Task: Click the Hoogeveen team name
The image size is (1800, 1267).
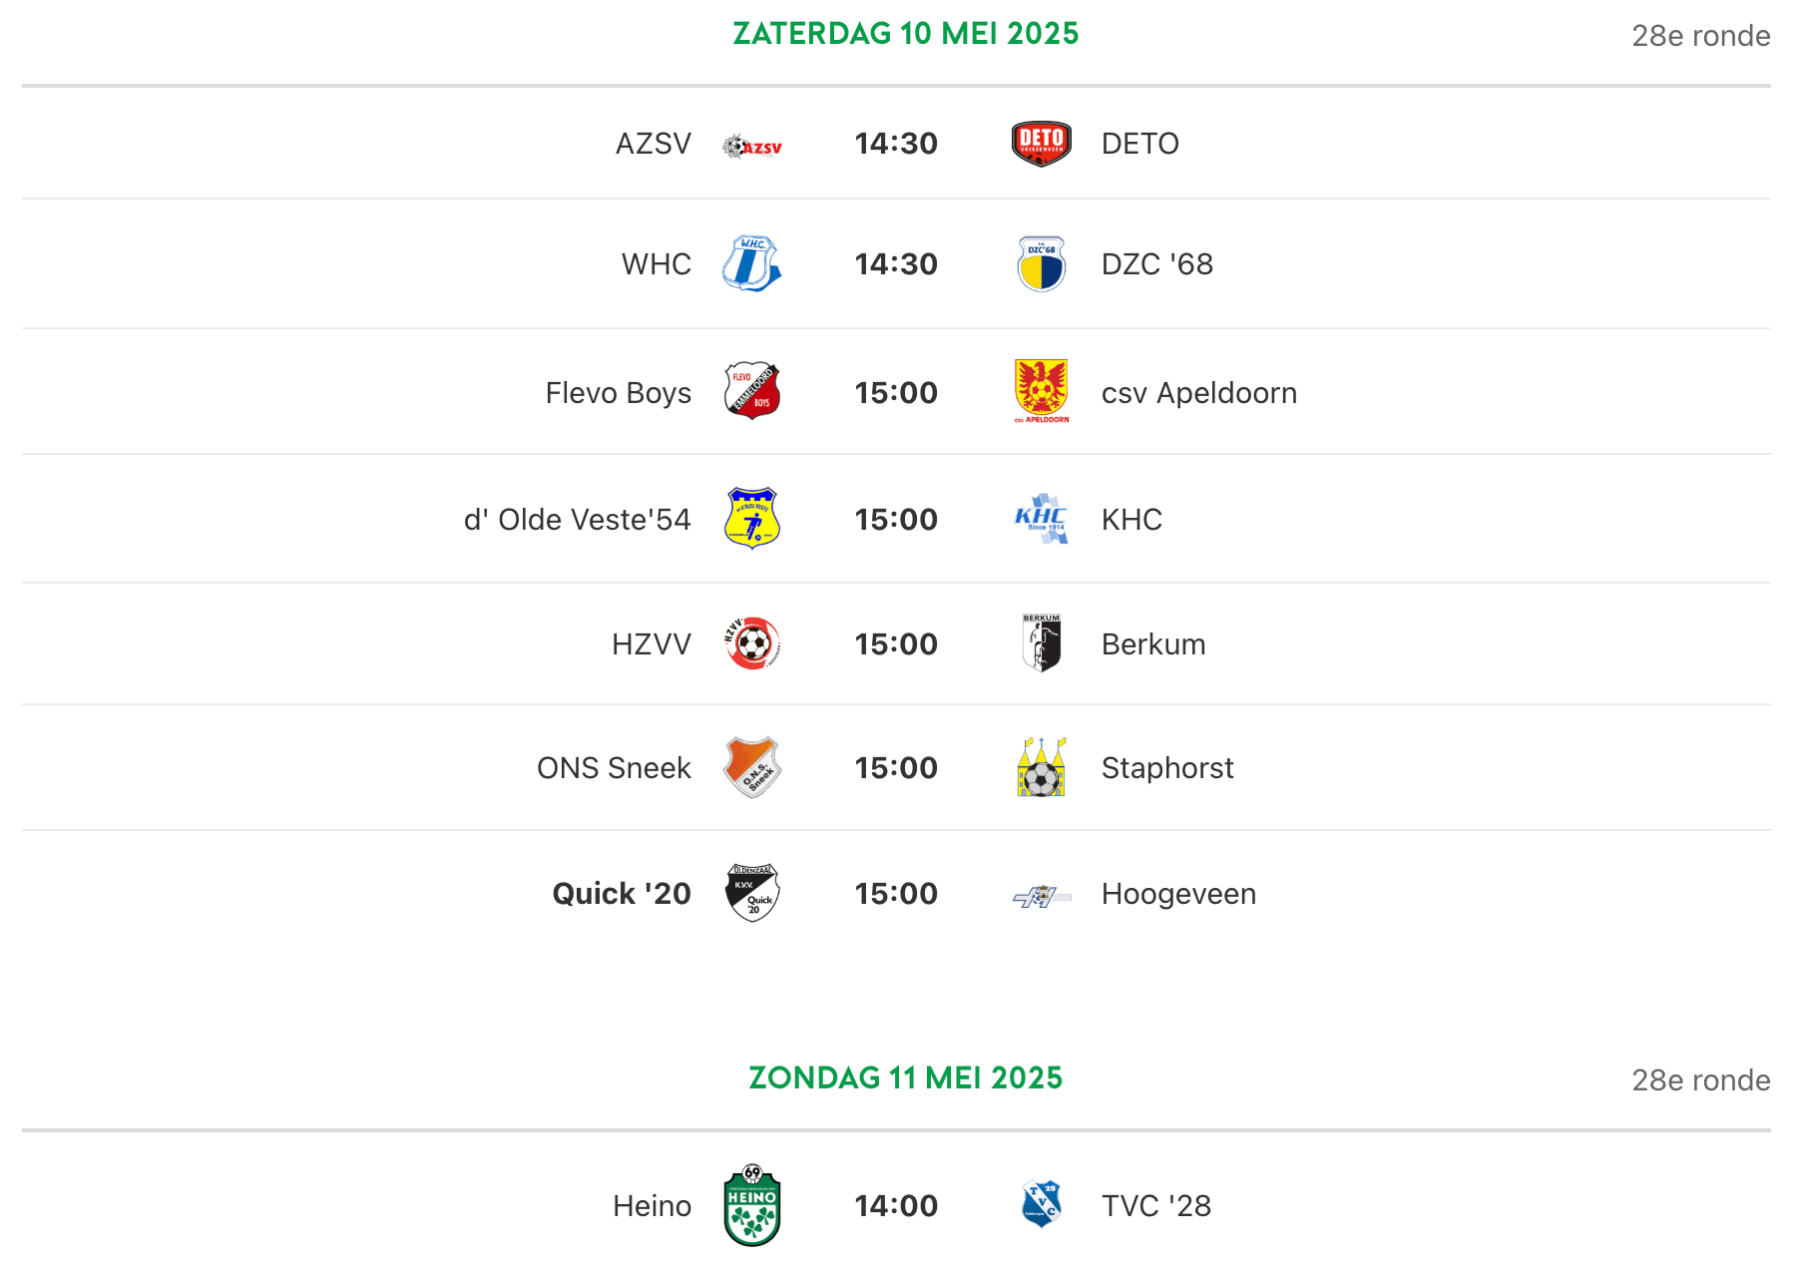Action: 1178,894
